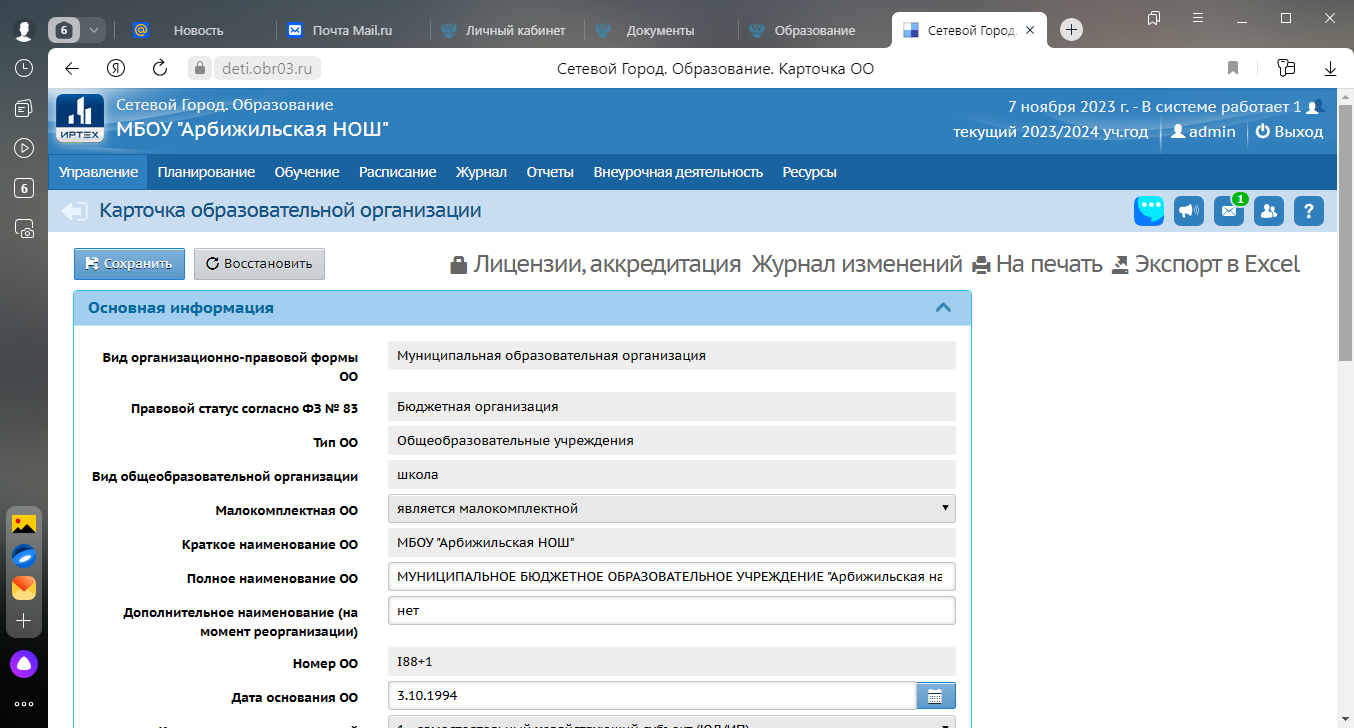
Task: Open the numbered tabs icon in sidebar
Action: click(x=24, y=188)
